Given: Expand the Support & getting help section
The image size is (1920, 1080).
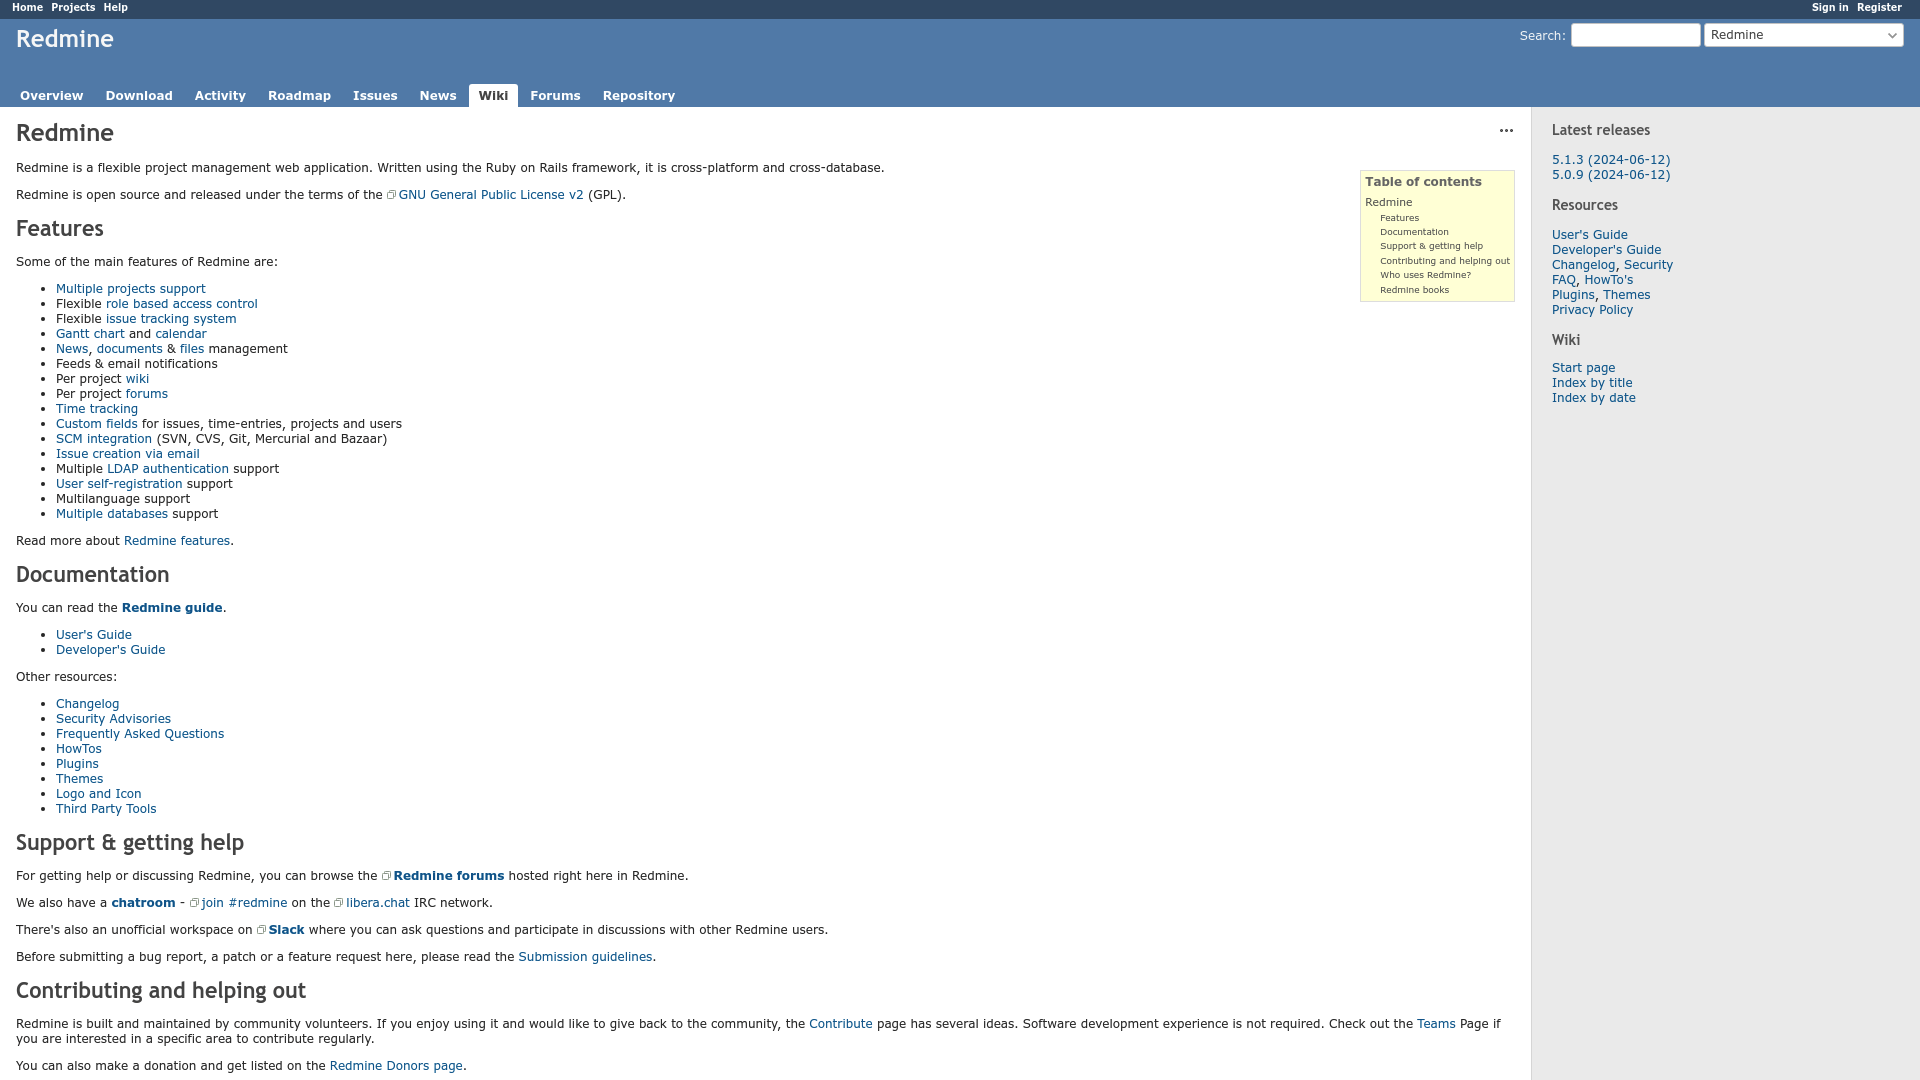Looking at the screenshot, I should (x=1432, y=245).
